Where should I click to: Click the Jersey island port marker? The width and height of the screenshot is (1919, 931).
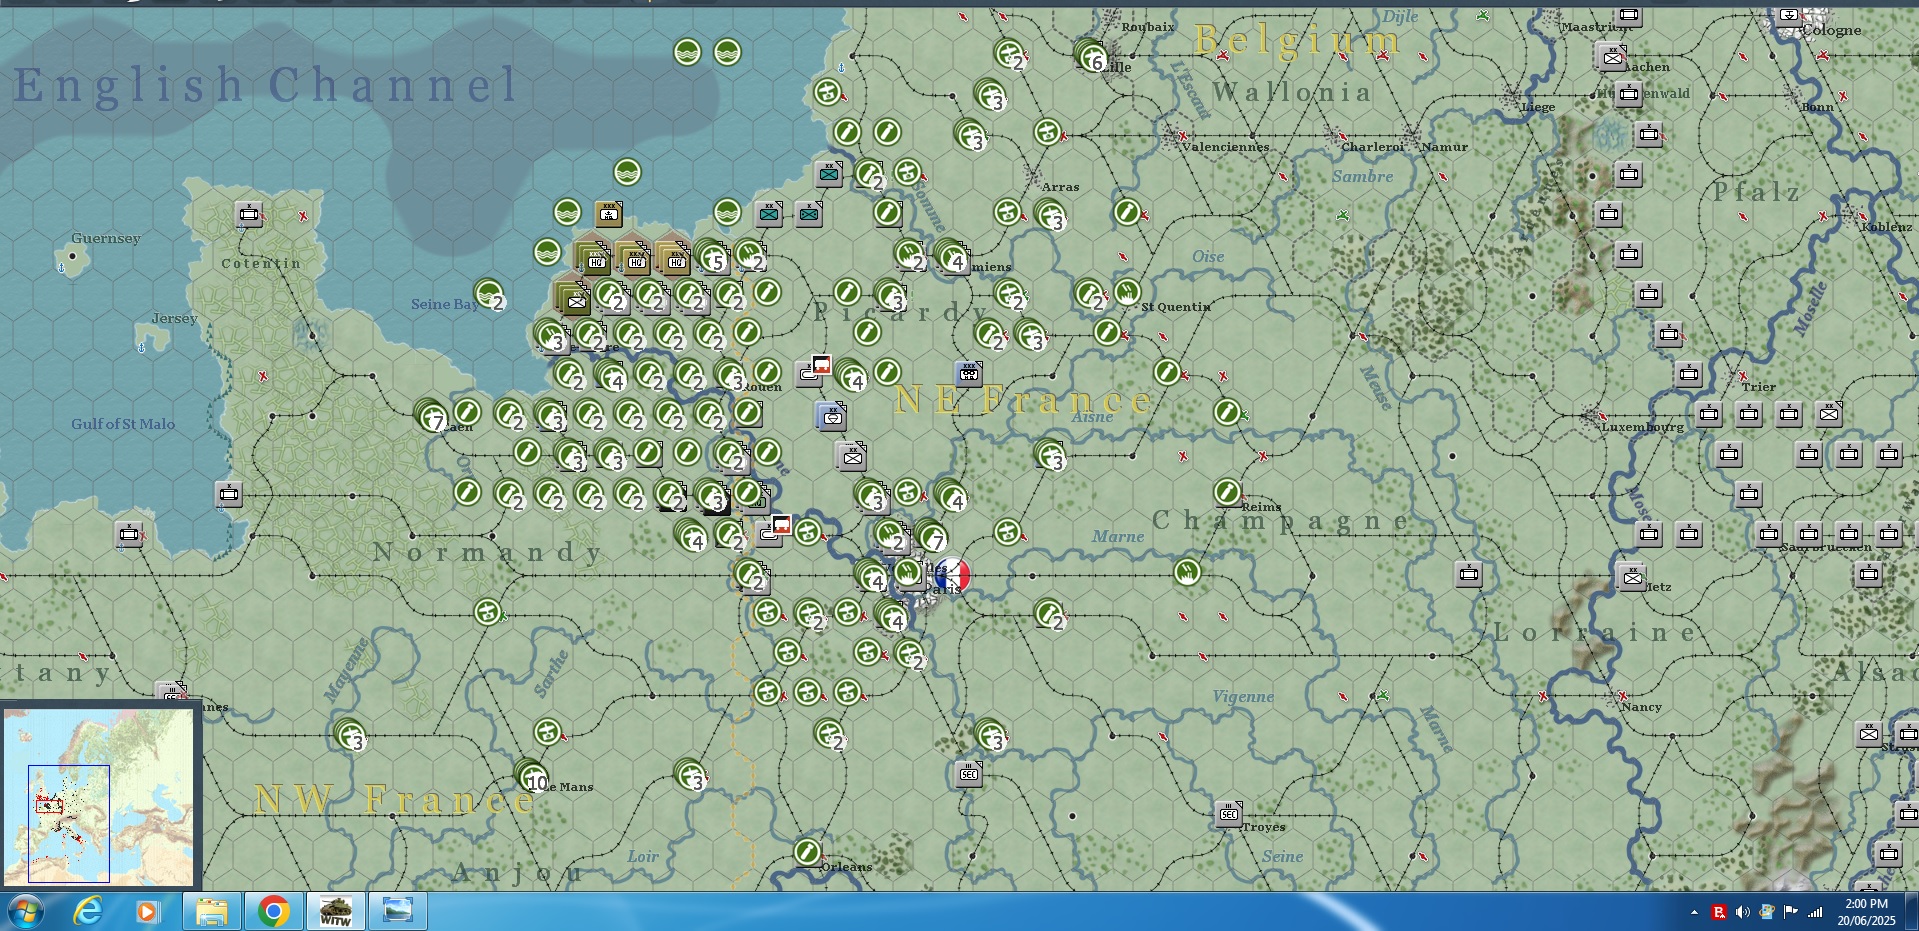pos(141,347)
